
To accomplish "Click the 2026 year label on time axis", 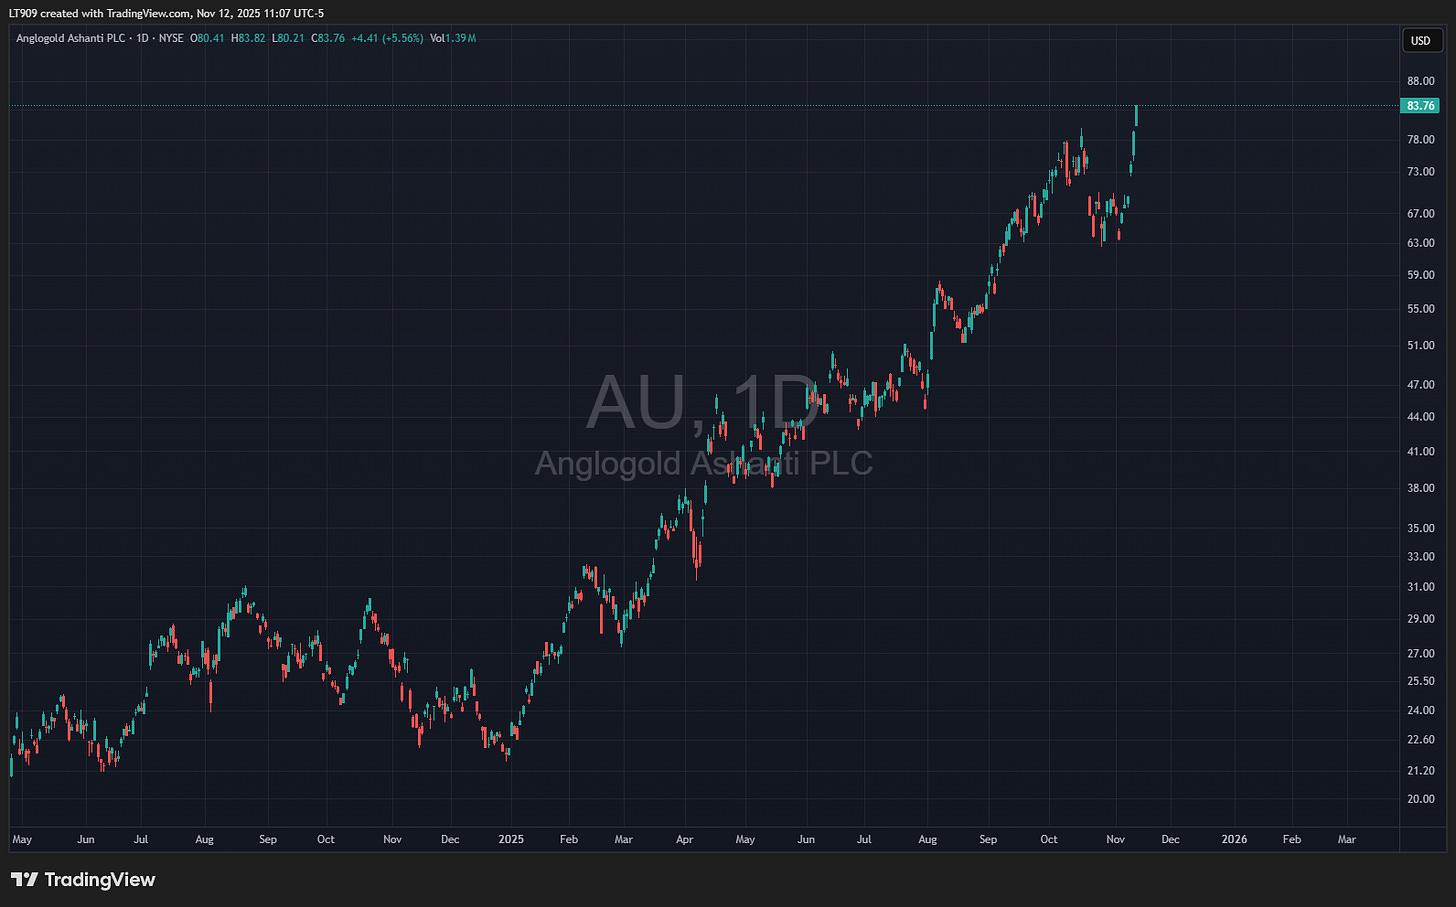I will click(1234, 840).
